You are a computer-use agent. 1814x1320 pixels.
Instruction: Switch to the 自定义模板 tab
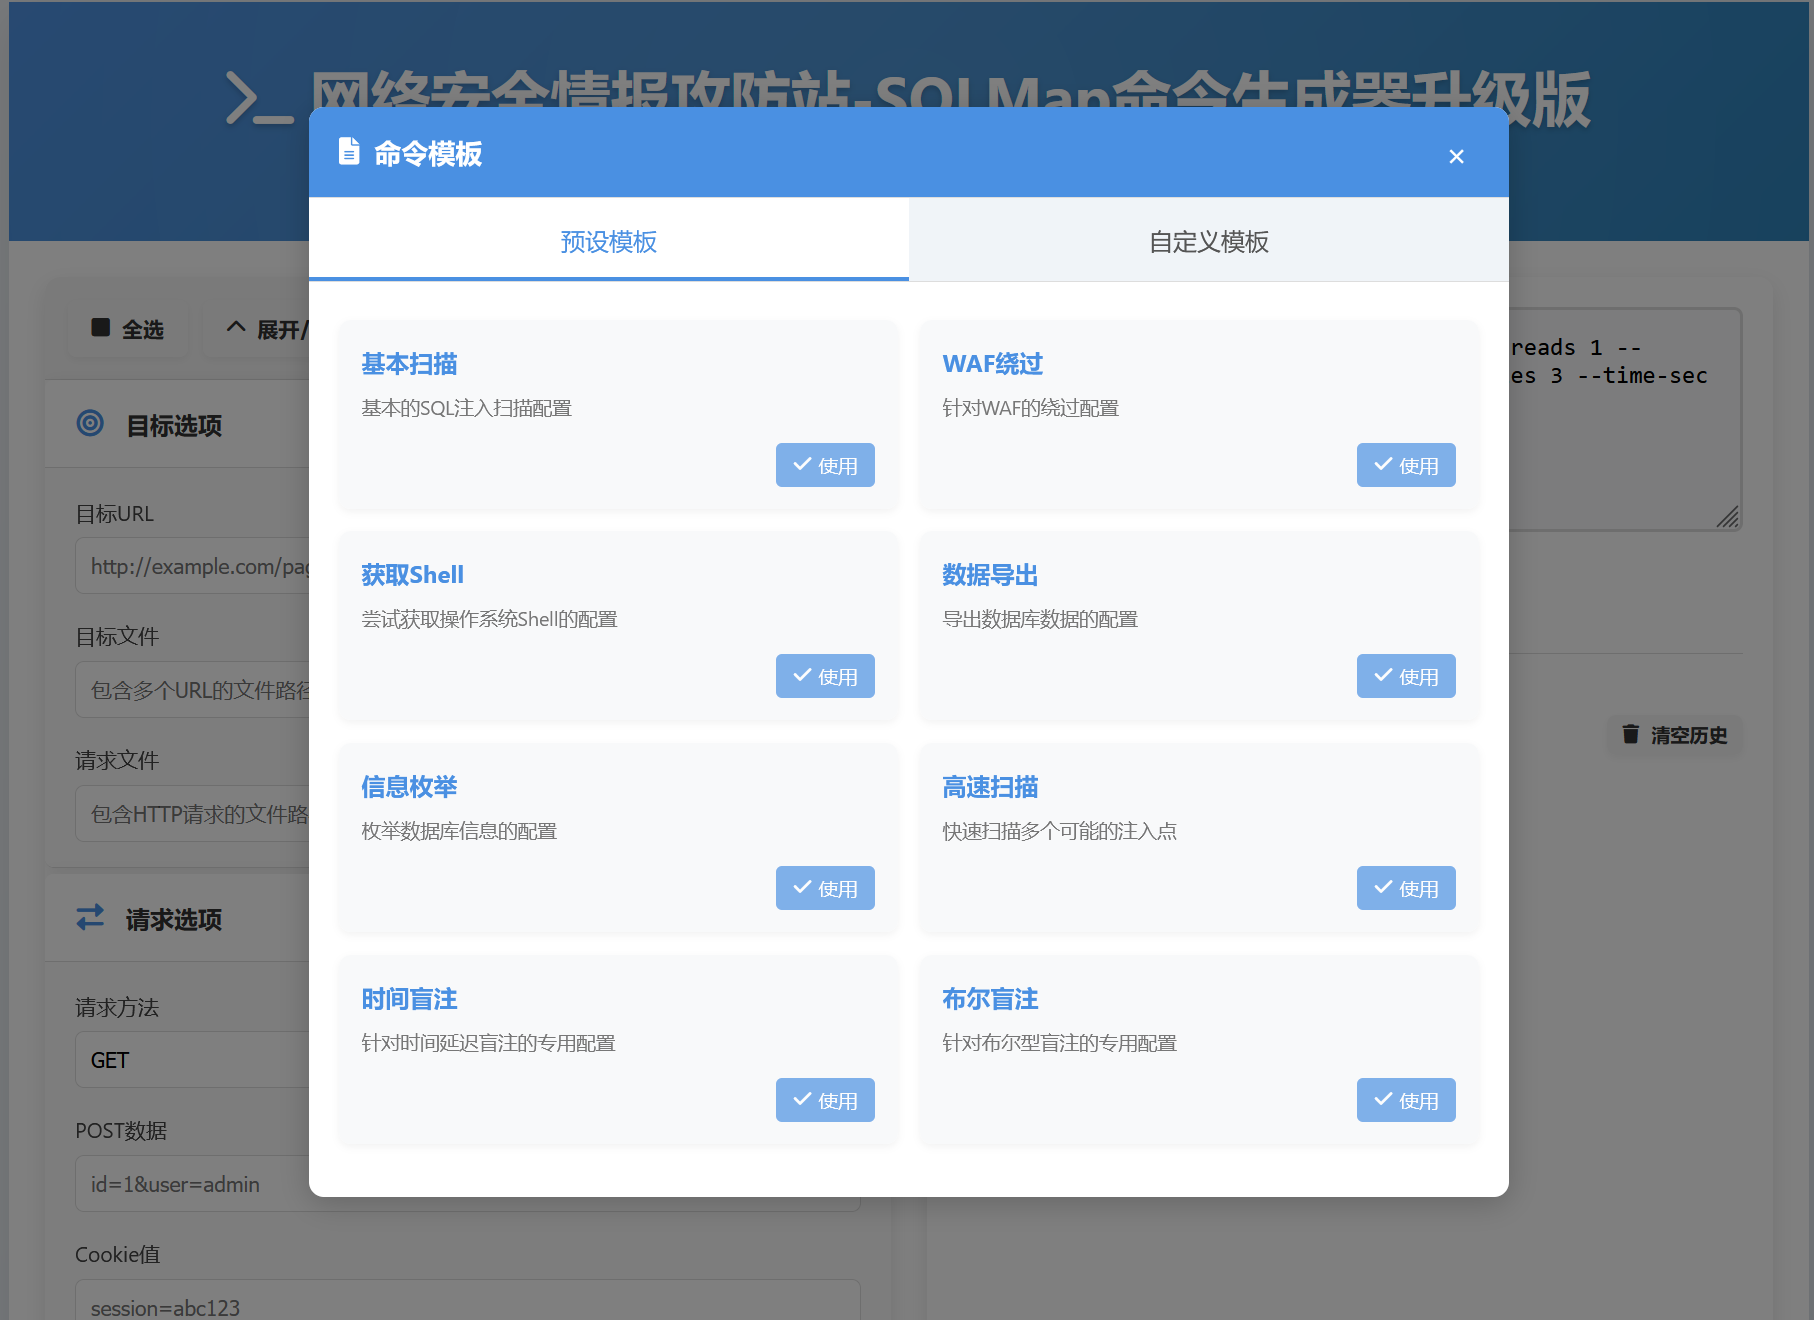click(1209, 240)
